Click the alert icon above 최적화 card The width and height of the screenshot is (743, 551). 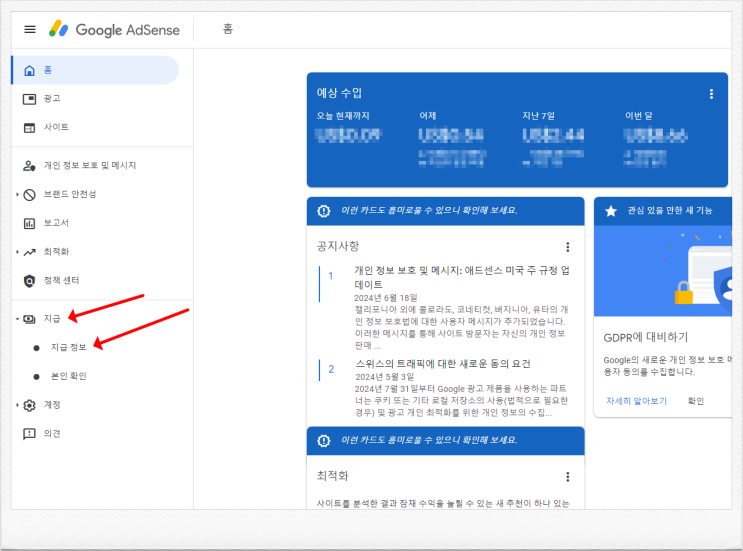(324, 441)
